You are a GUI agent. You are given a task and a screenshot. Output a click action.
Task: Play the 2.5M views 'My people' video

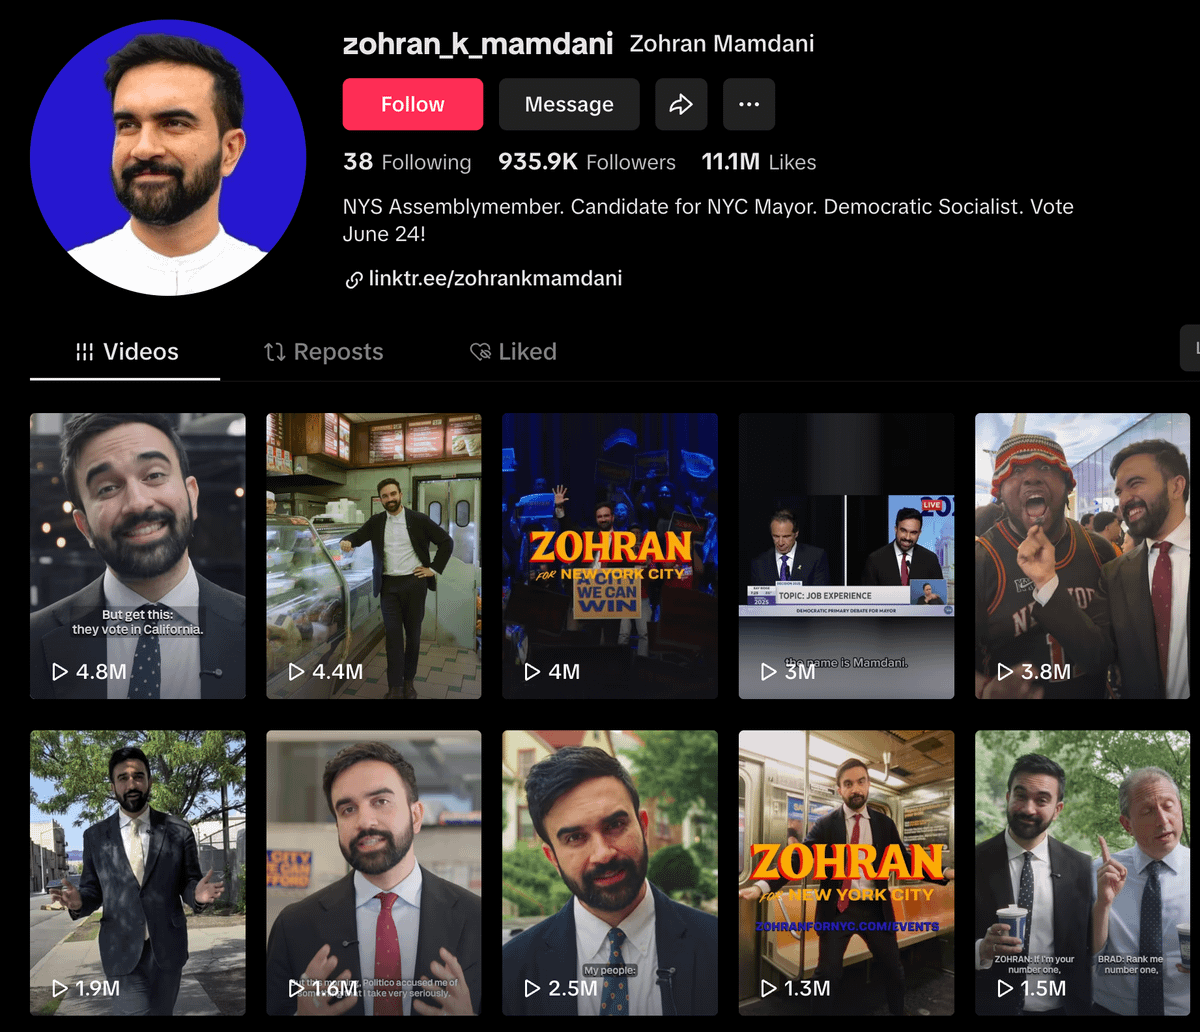[x=609, y=872]
